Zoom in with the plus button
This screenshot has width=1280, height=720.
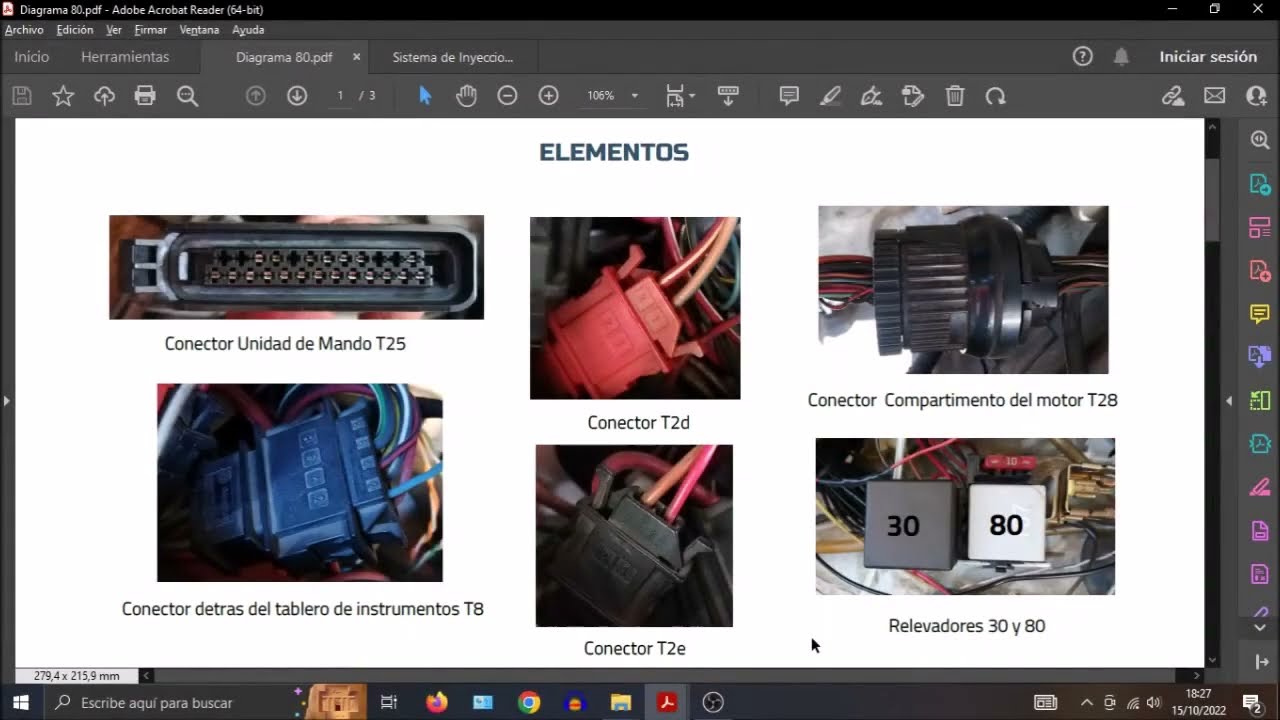click(548, 96)
